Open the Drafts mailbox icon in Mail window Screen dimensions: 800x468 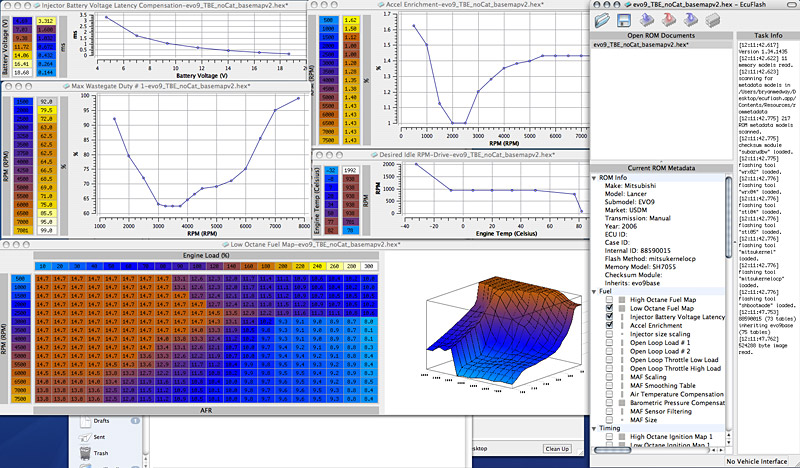tap(85, 422)
